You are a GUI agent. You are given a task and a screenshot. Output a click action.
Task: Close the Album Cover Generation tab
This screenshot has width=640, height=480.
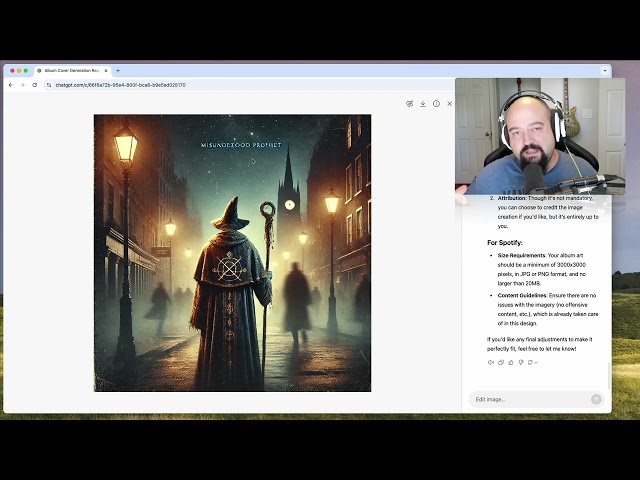pos(106,71)
